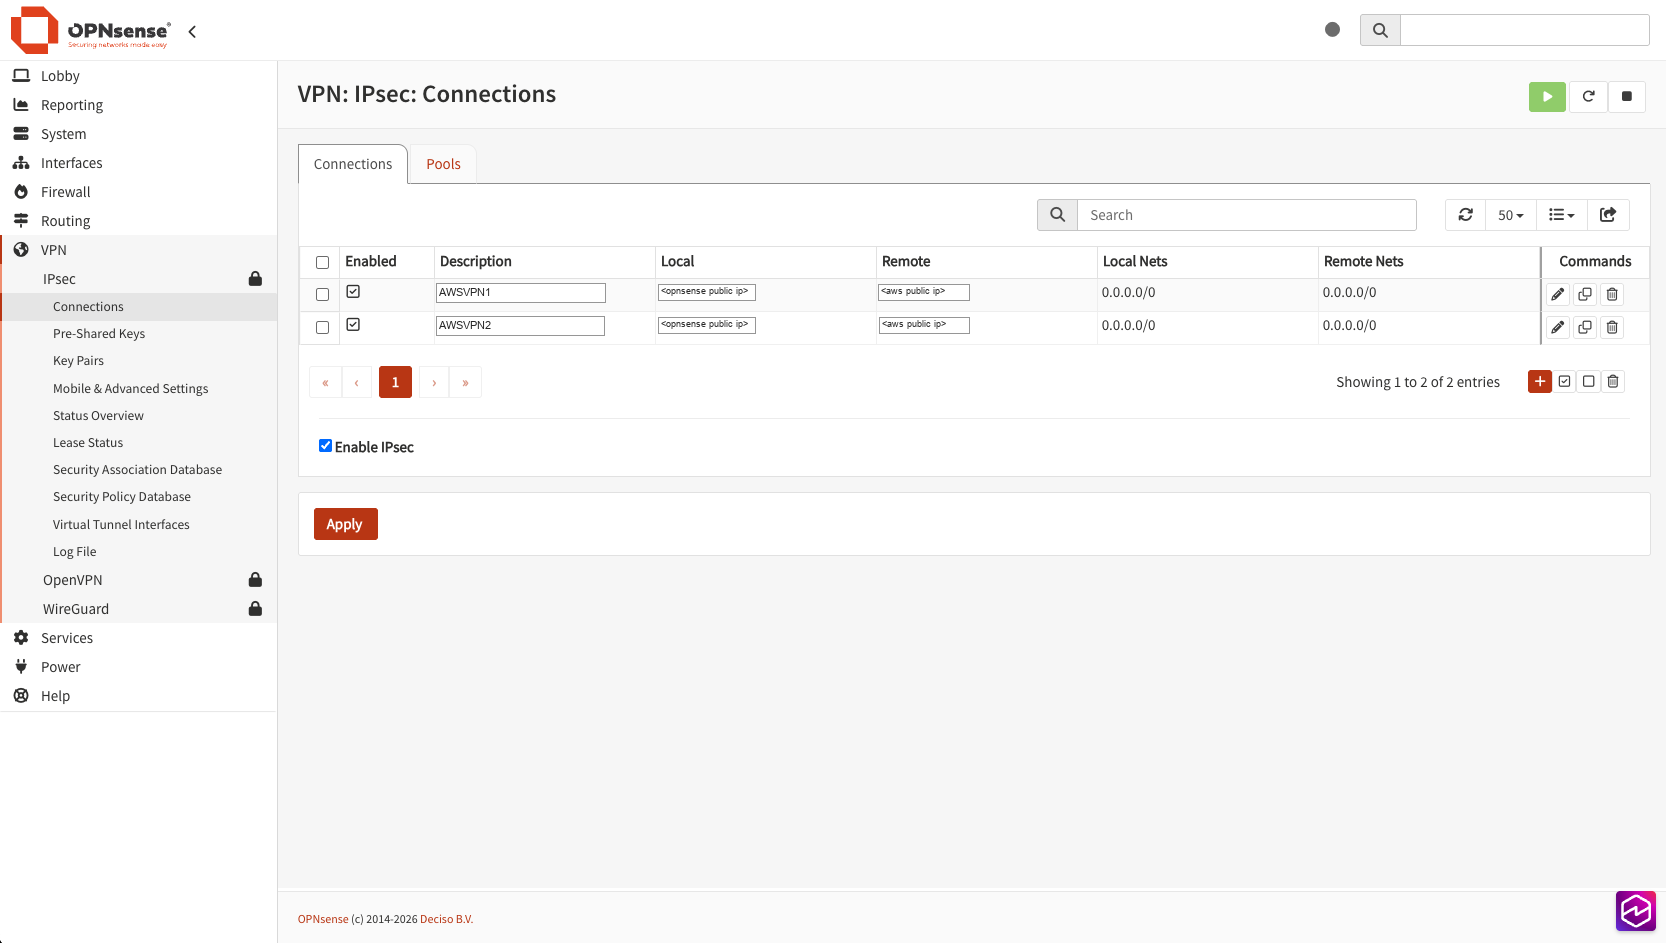Delete the AWSVPN1 connection

click(1612, 294)
